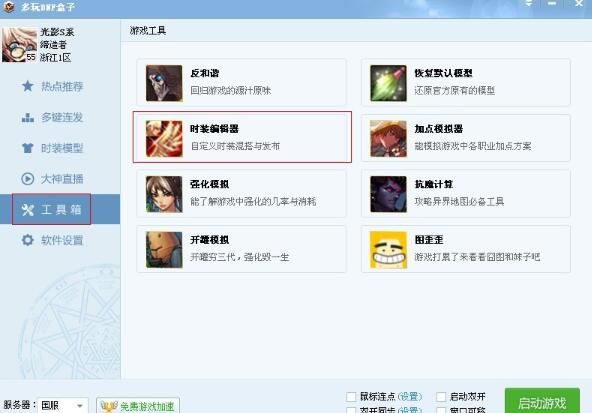Switch to 热点推荐 in the sidebar
The height and width of the screenshot is (413, 592).
pyautogui.click(x=53, y=86)
